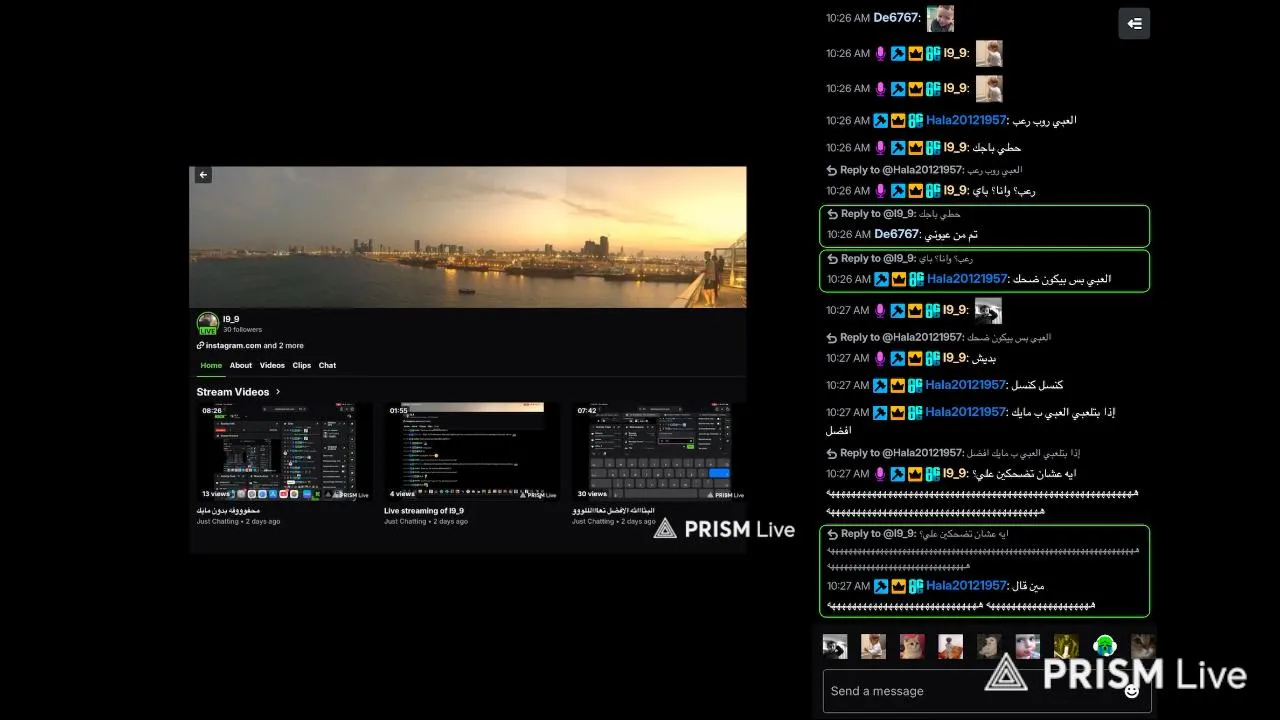Click the '30 views' label on the 07:42 video
This screenshot has width=1280, height=720.
[x=591, y=493]
